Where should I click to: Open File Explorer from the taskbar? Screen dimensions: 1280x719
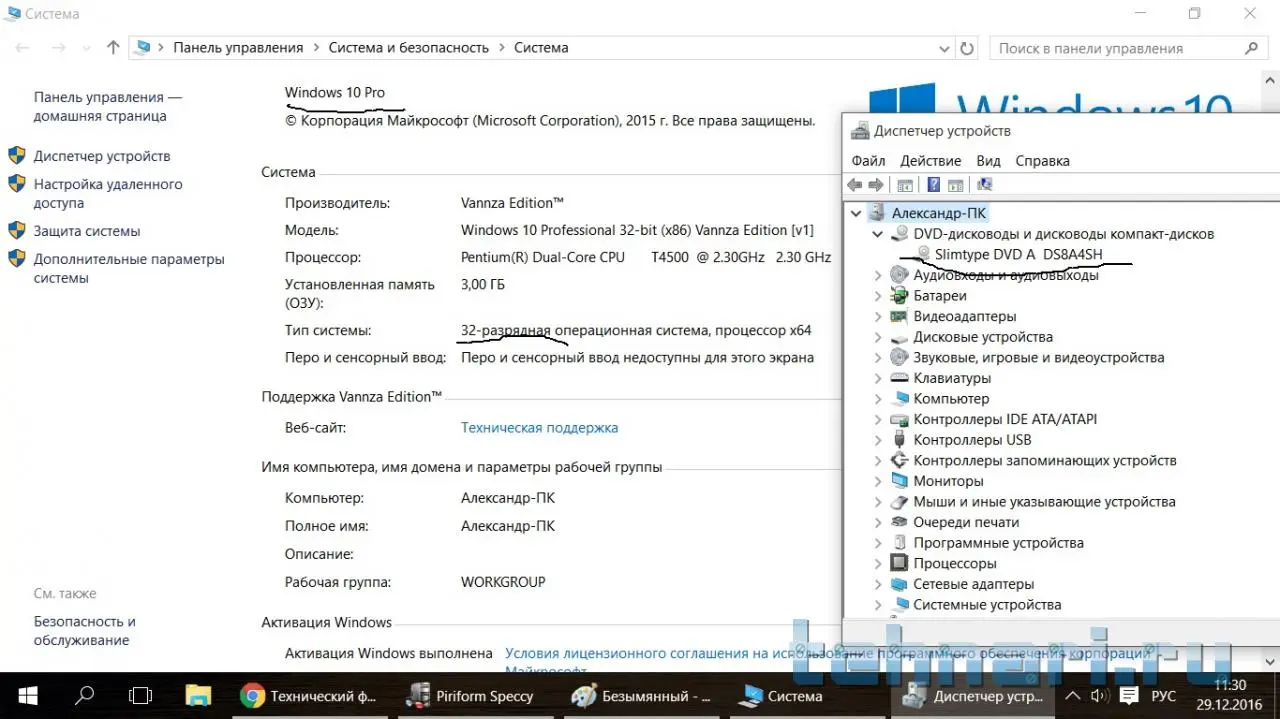pyautogui.click(x=199, y=695)
